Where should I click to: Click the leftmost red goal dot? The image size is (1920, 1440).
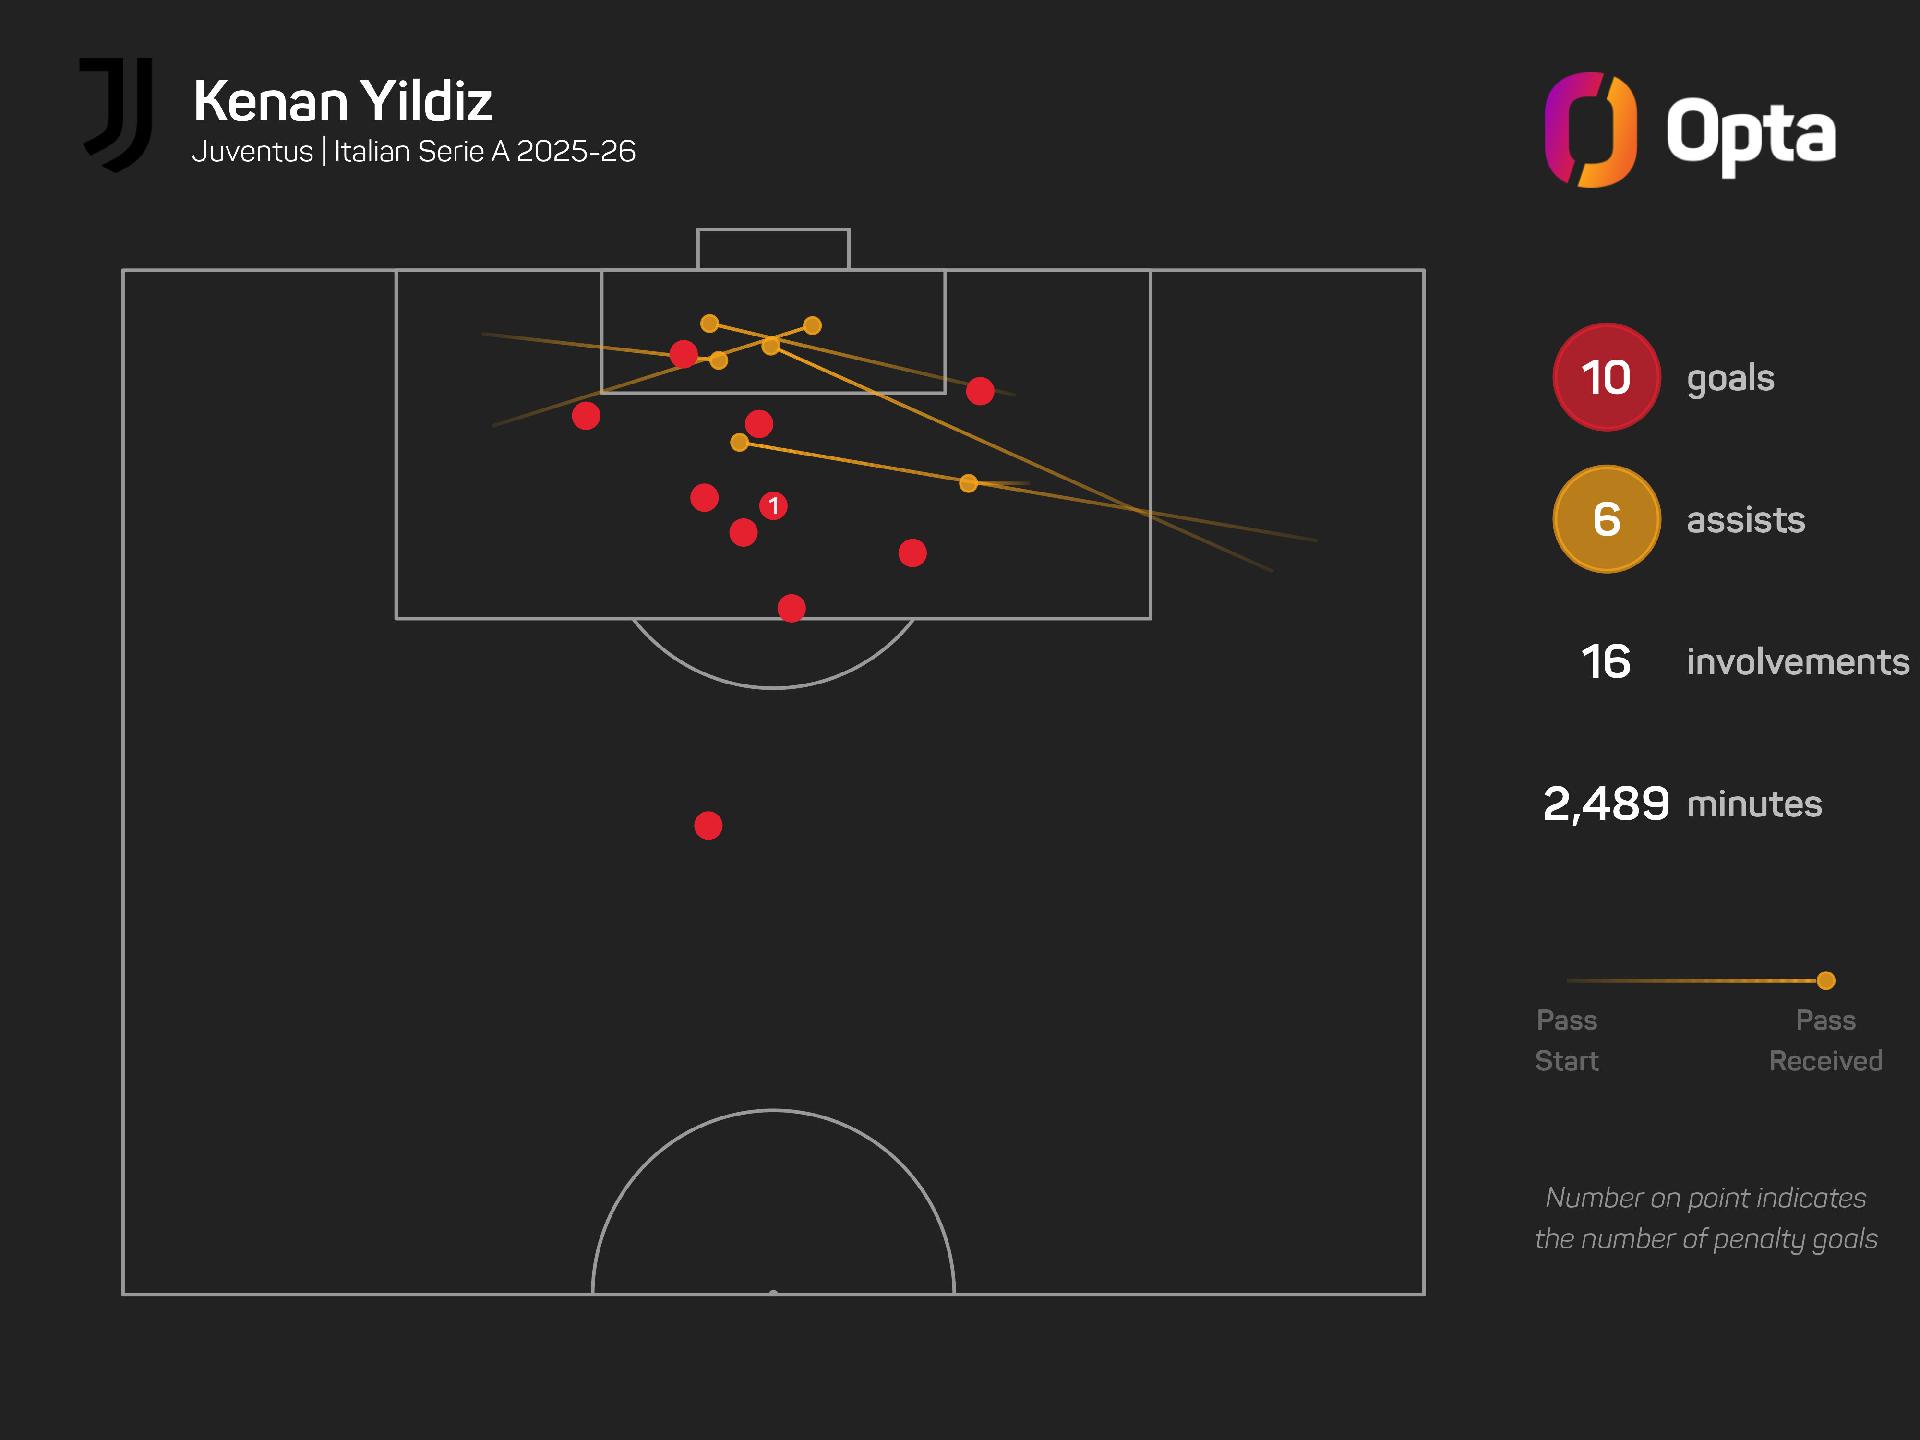(586, 416)
